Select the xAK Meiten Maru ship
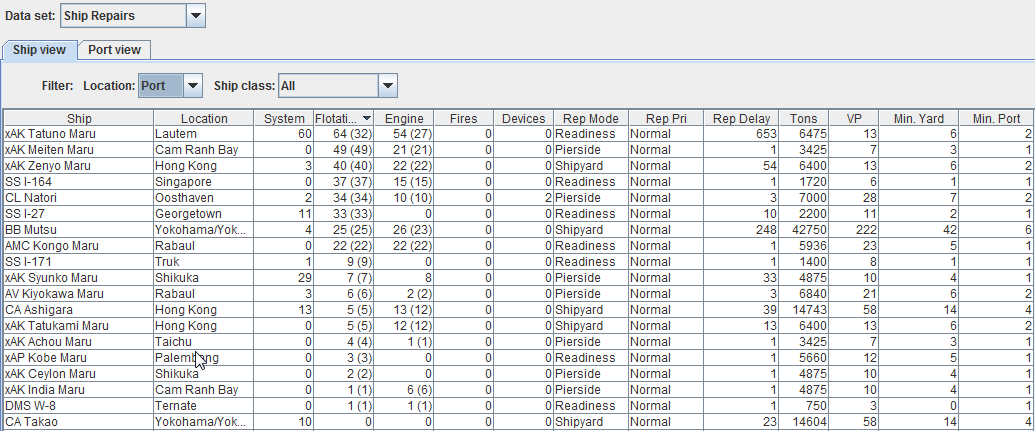 tap(48, 150)
